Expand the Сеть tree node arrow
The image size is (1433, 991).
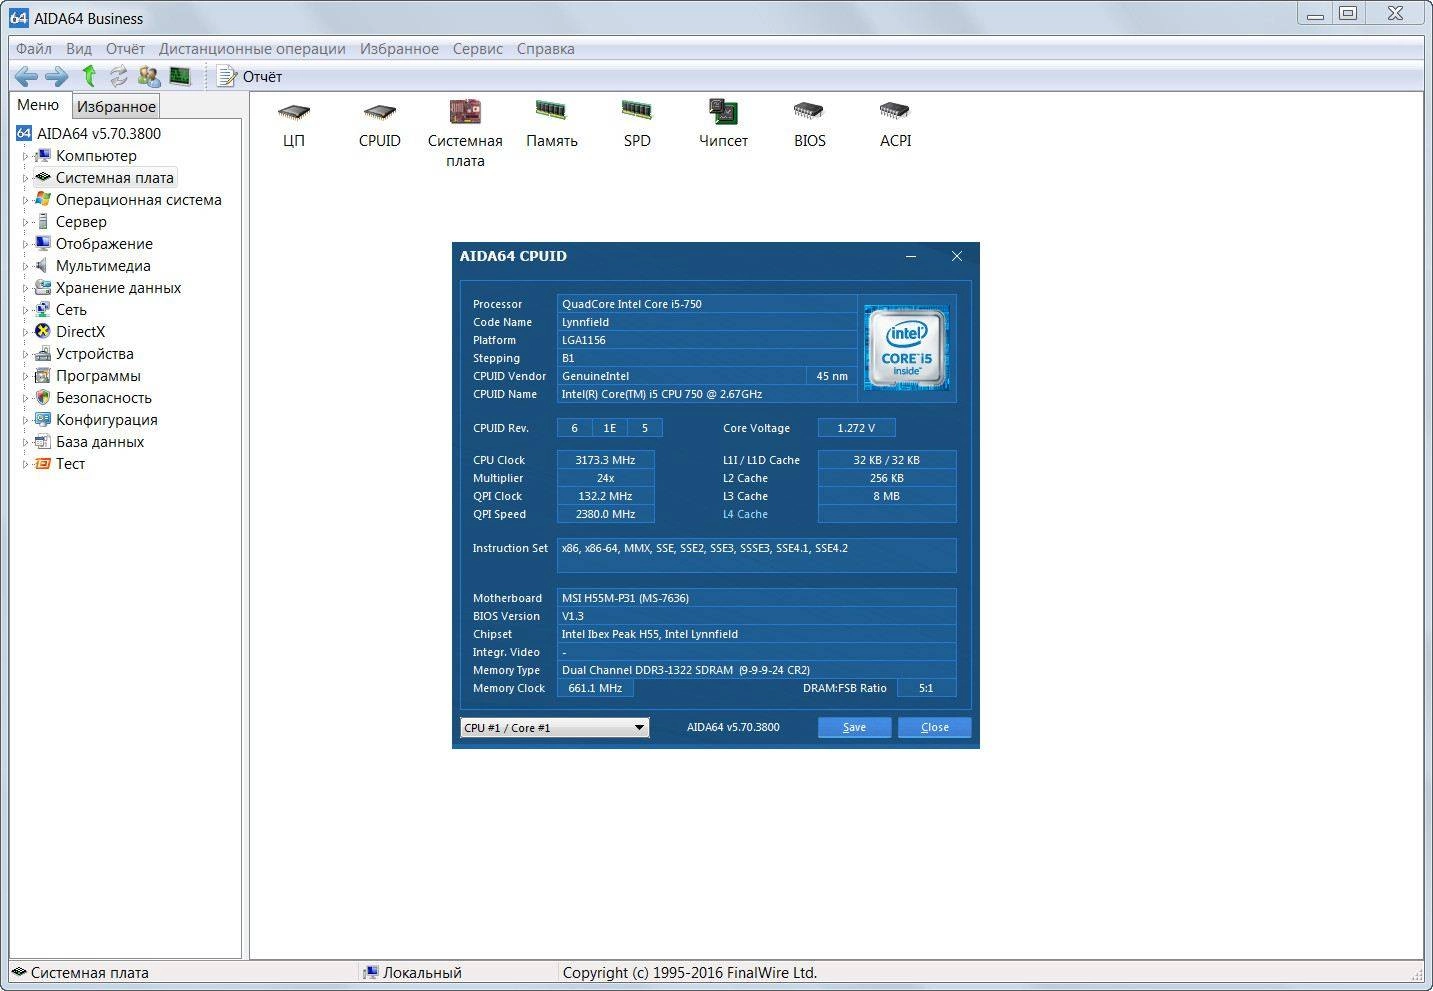25,310
